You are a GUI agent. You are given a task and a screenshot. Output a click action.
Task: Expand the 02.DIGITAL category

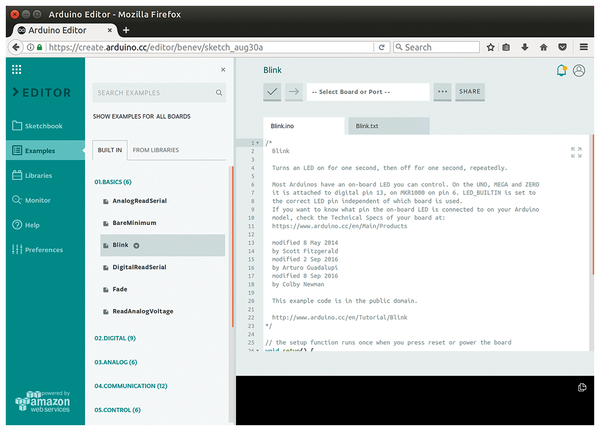115,338
